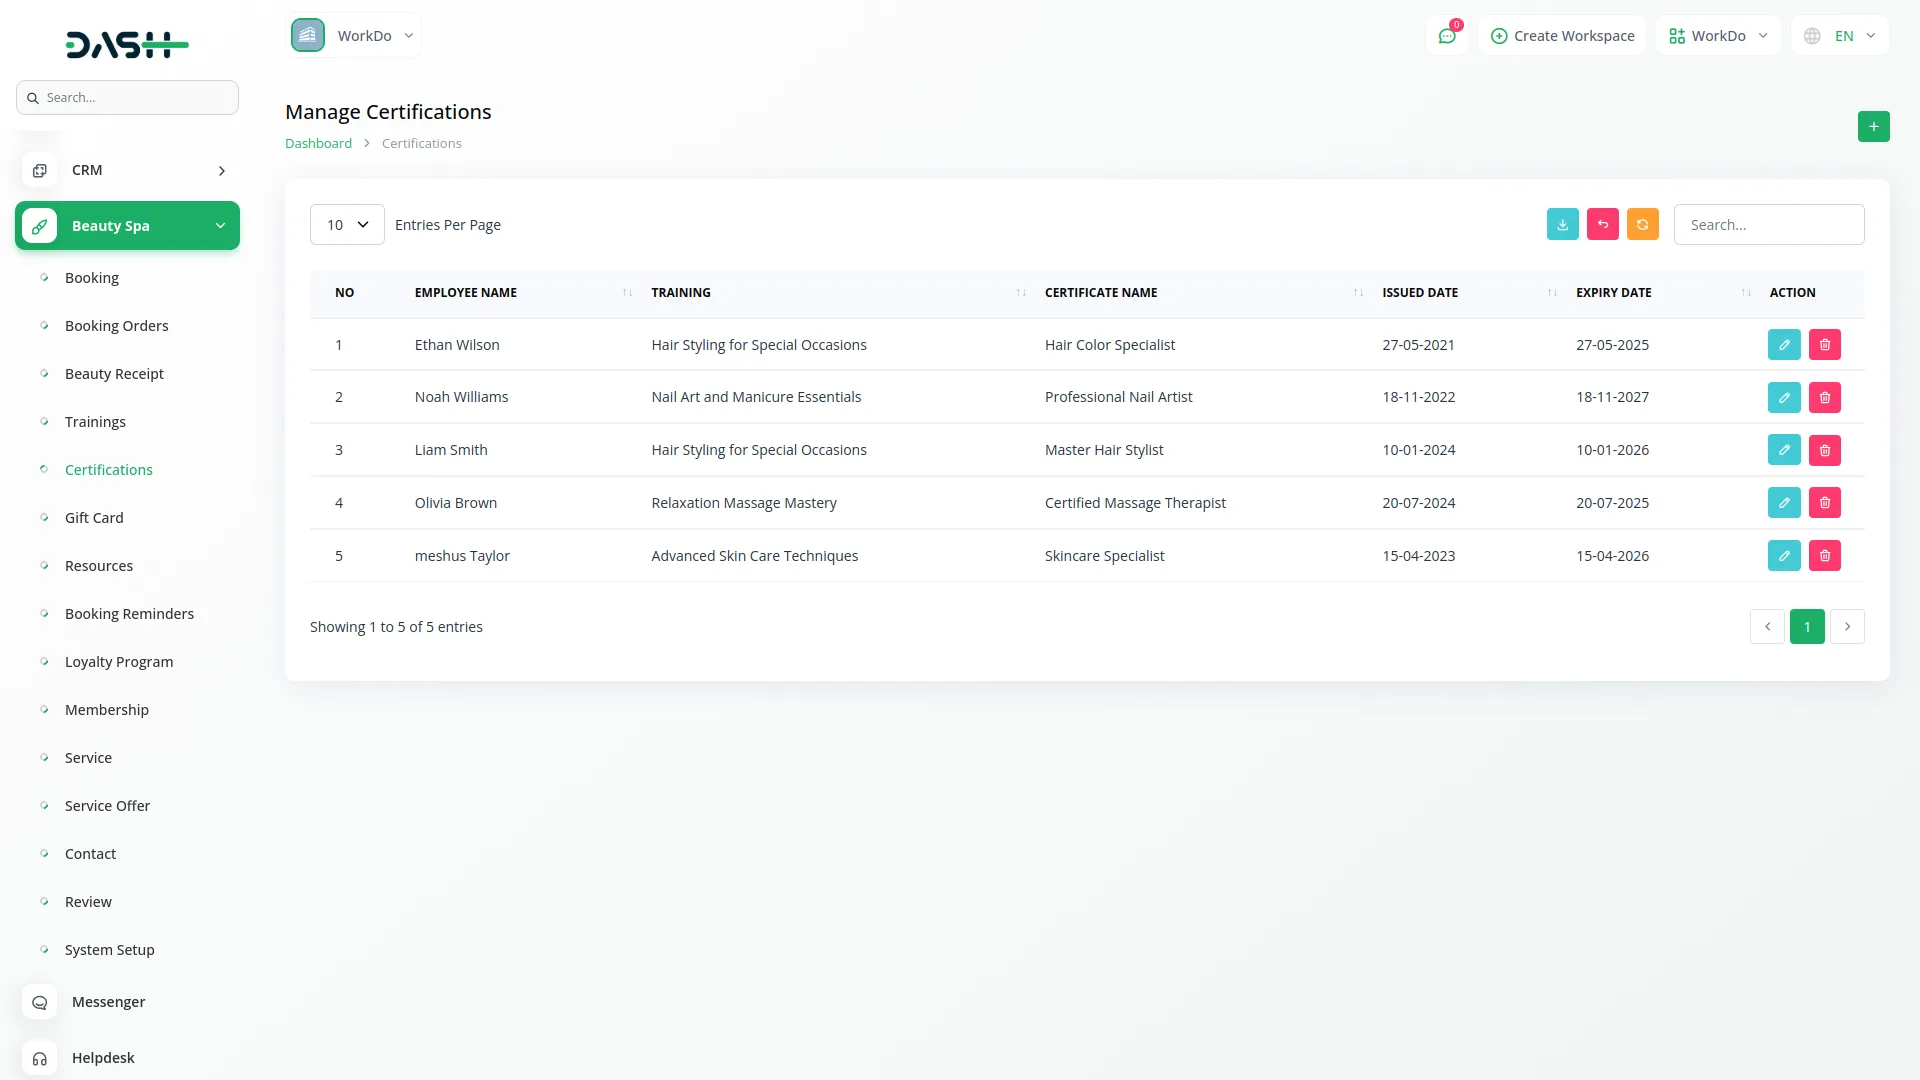The height and width of the screenshot is (1080, 1920).
Task: Edit Ethan Wilson's certification row
Action: coord(1783,345)
